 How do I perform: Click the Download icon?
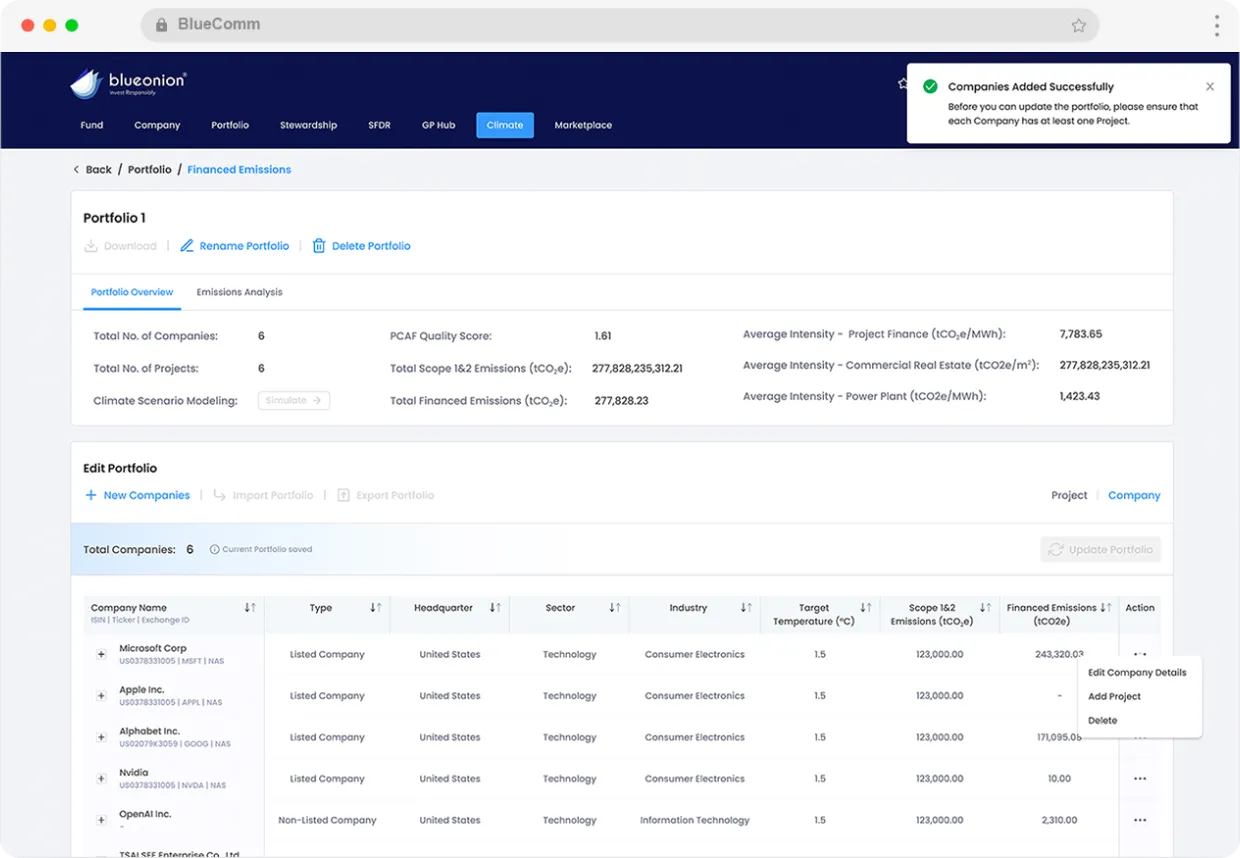(x=91, y=246)
